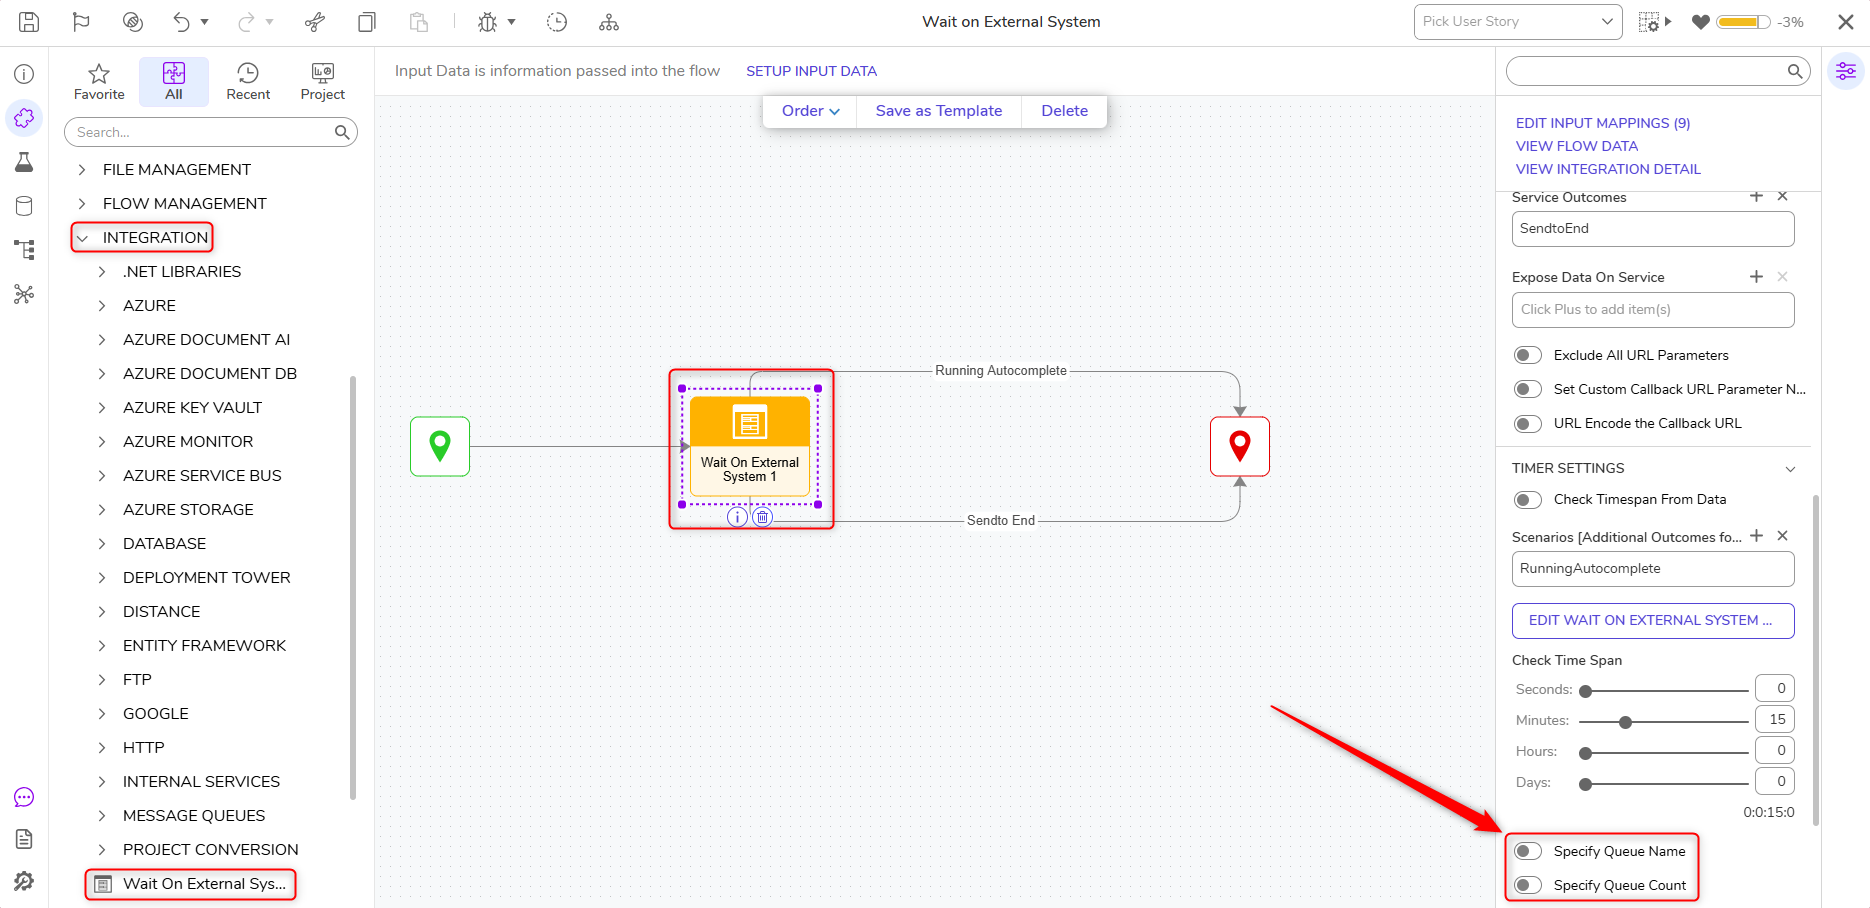Image resolution: width=1870 pixels, height=908 pixels.
Task: Click the chat bubble icon in sidebar
Action: tap(24, 797)
